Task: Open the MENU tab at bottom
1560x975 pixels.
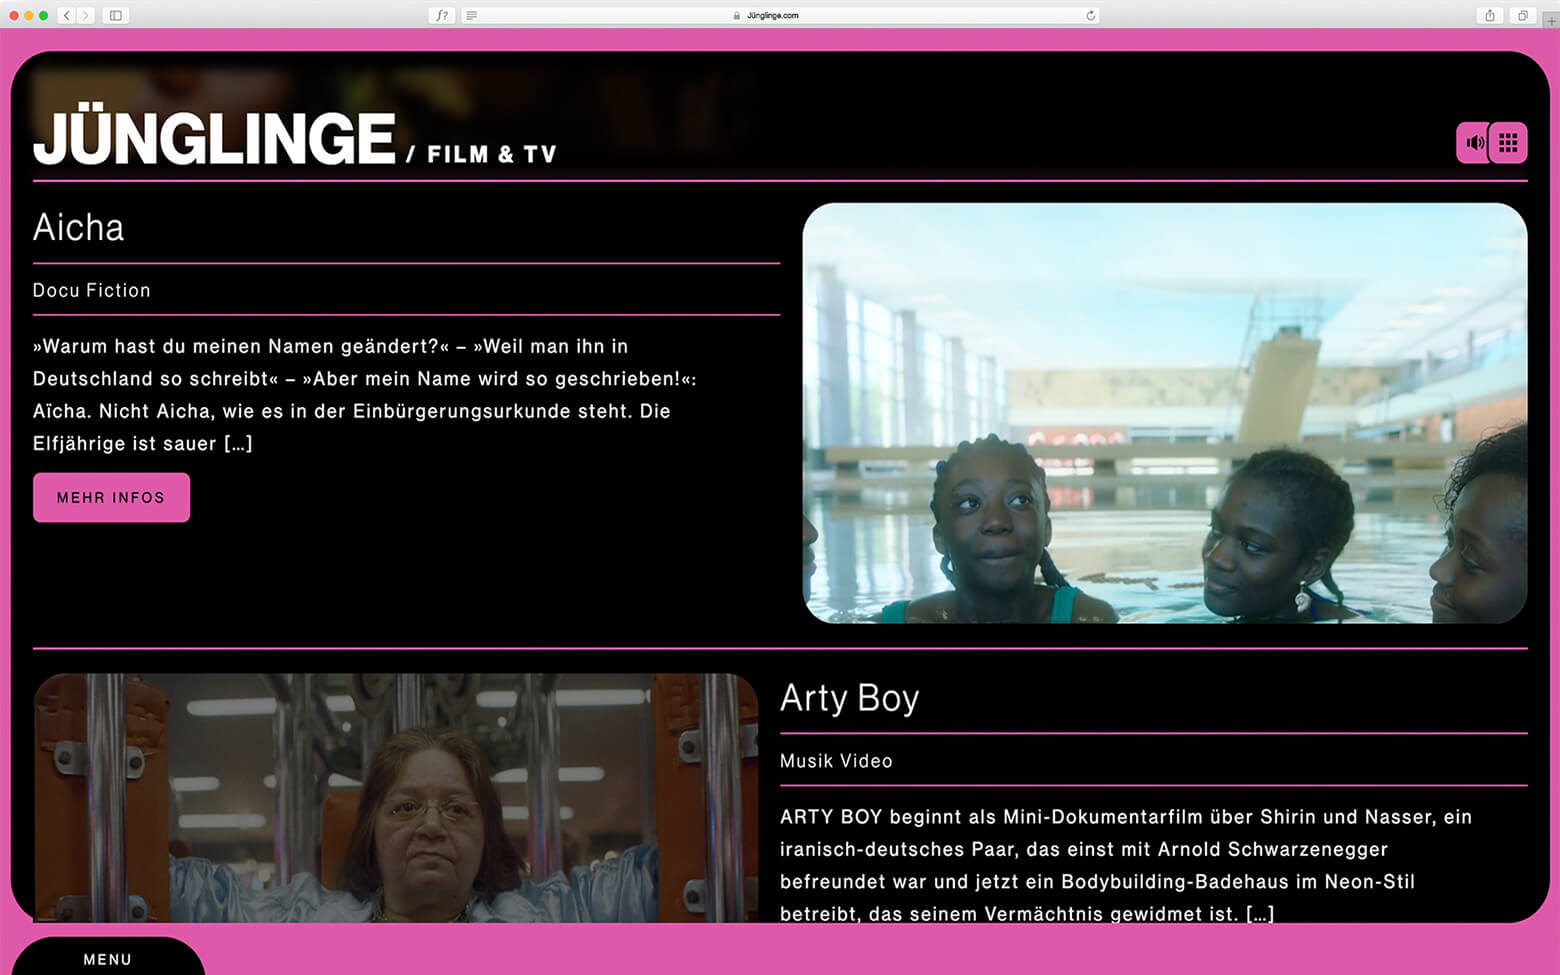Action: [107, 958]
